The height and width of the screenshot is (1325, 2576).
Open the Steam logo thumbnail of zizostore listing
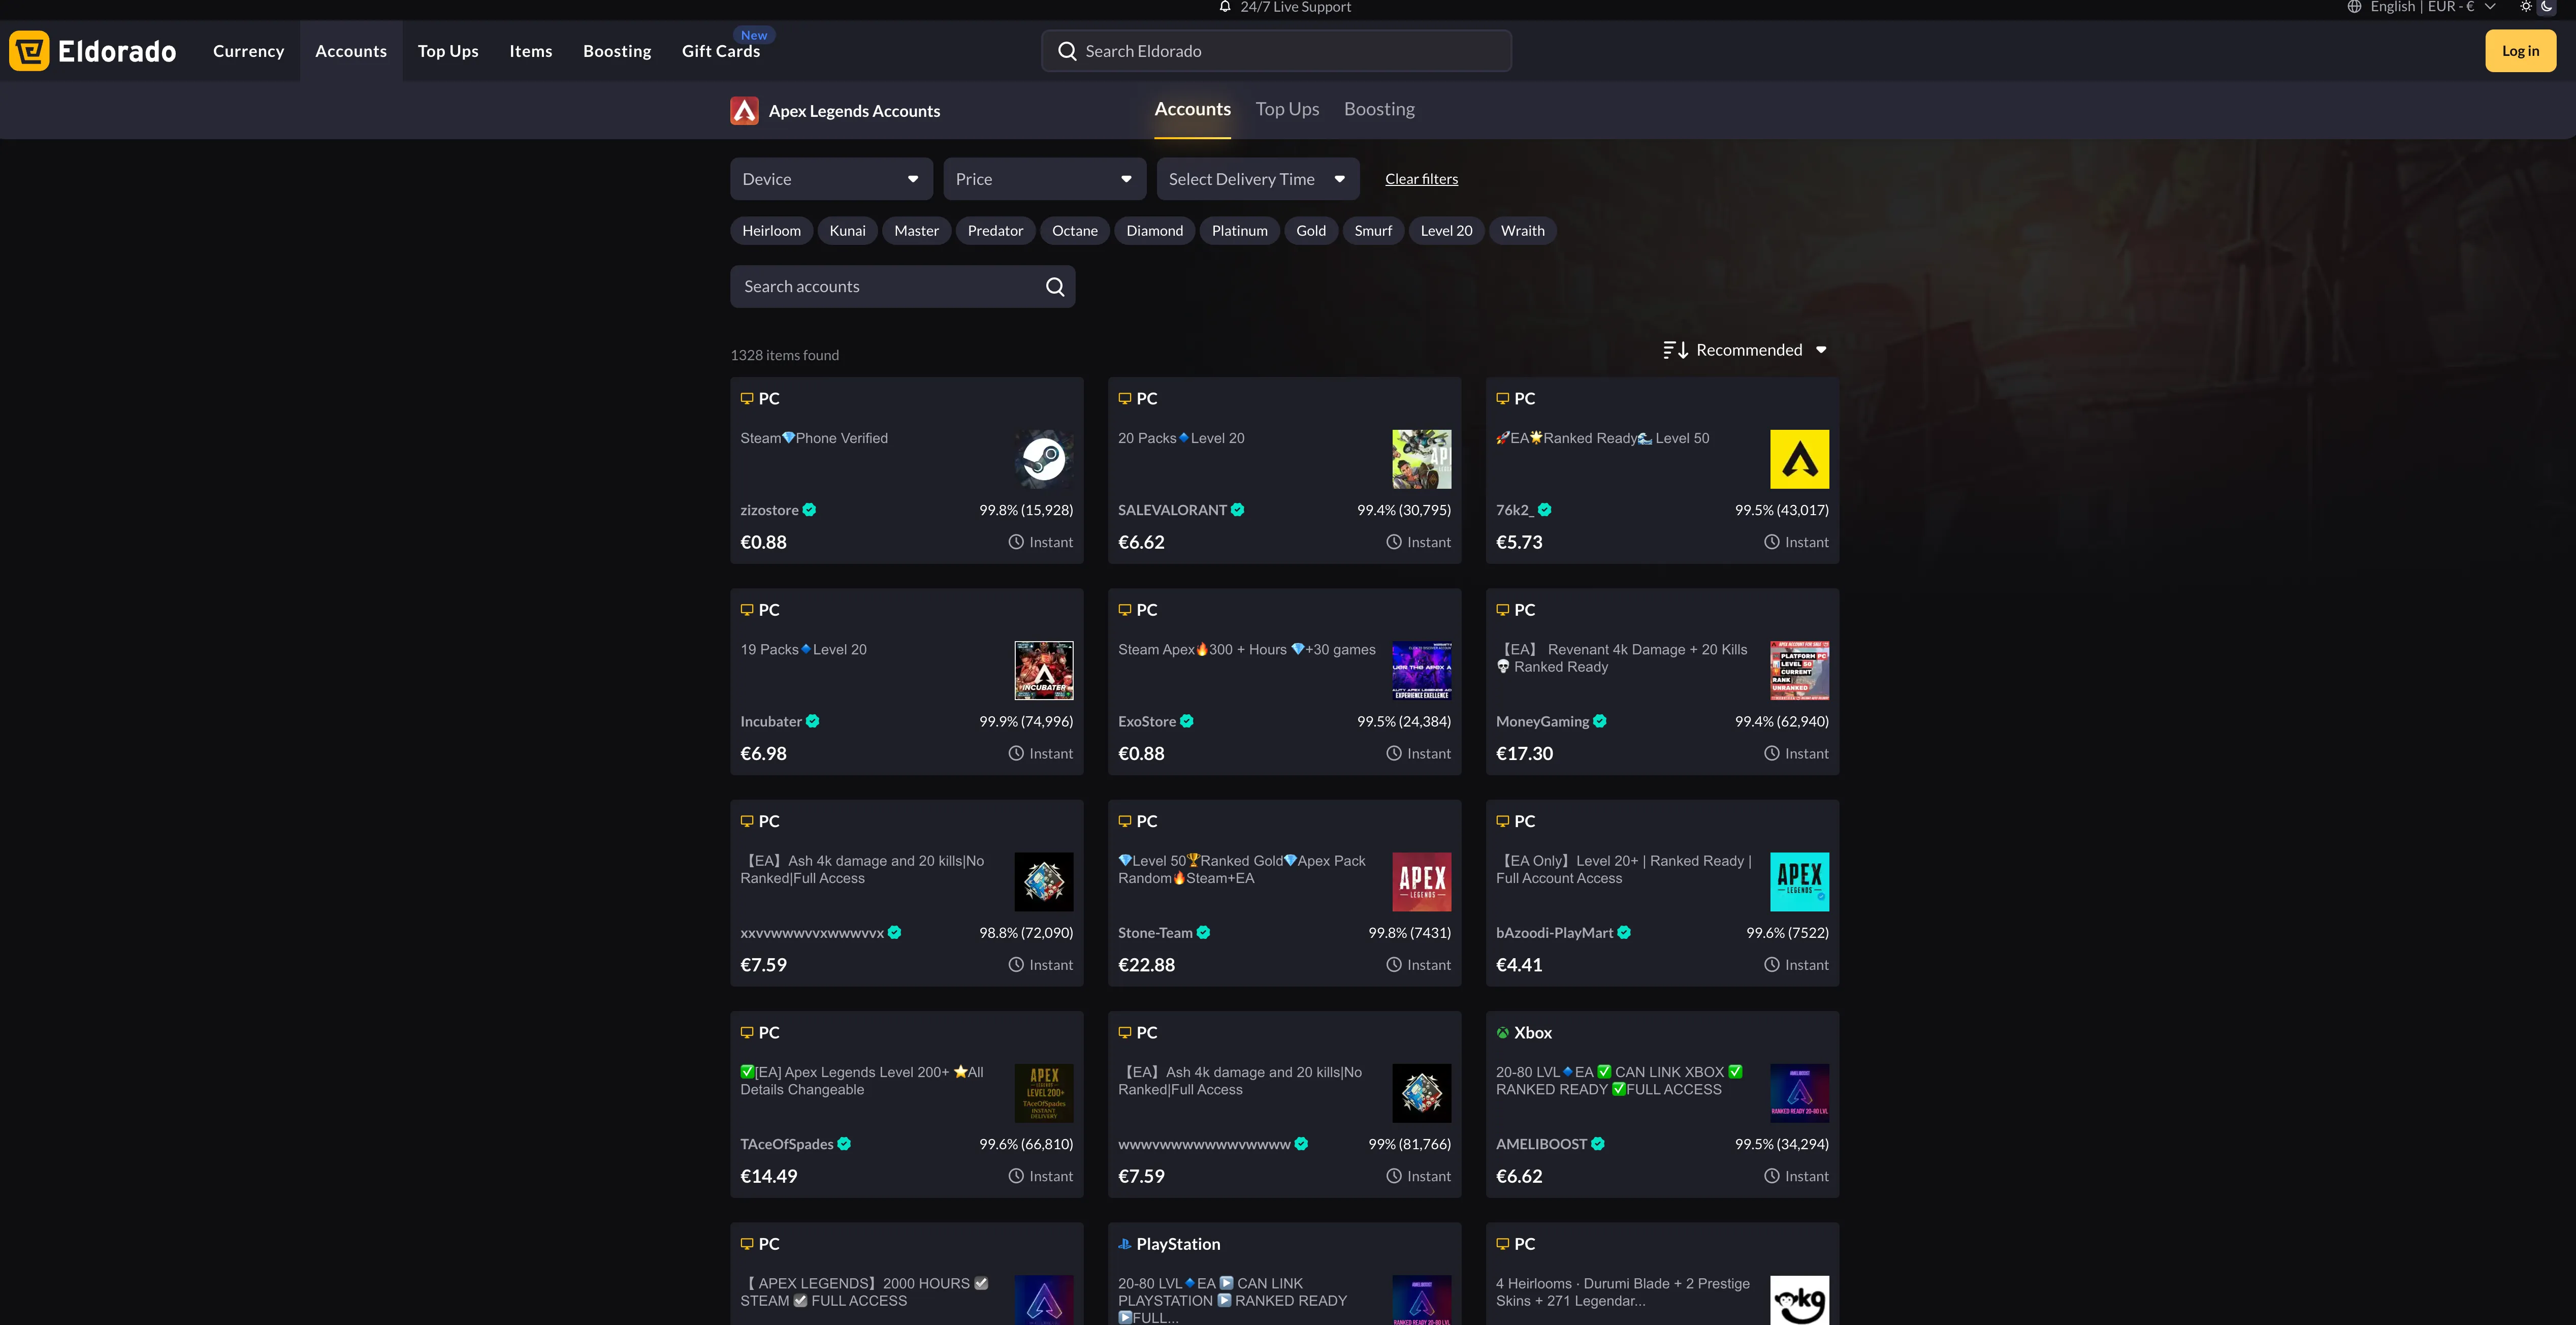(1043, 459)
